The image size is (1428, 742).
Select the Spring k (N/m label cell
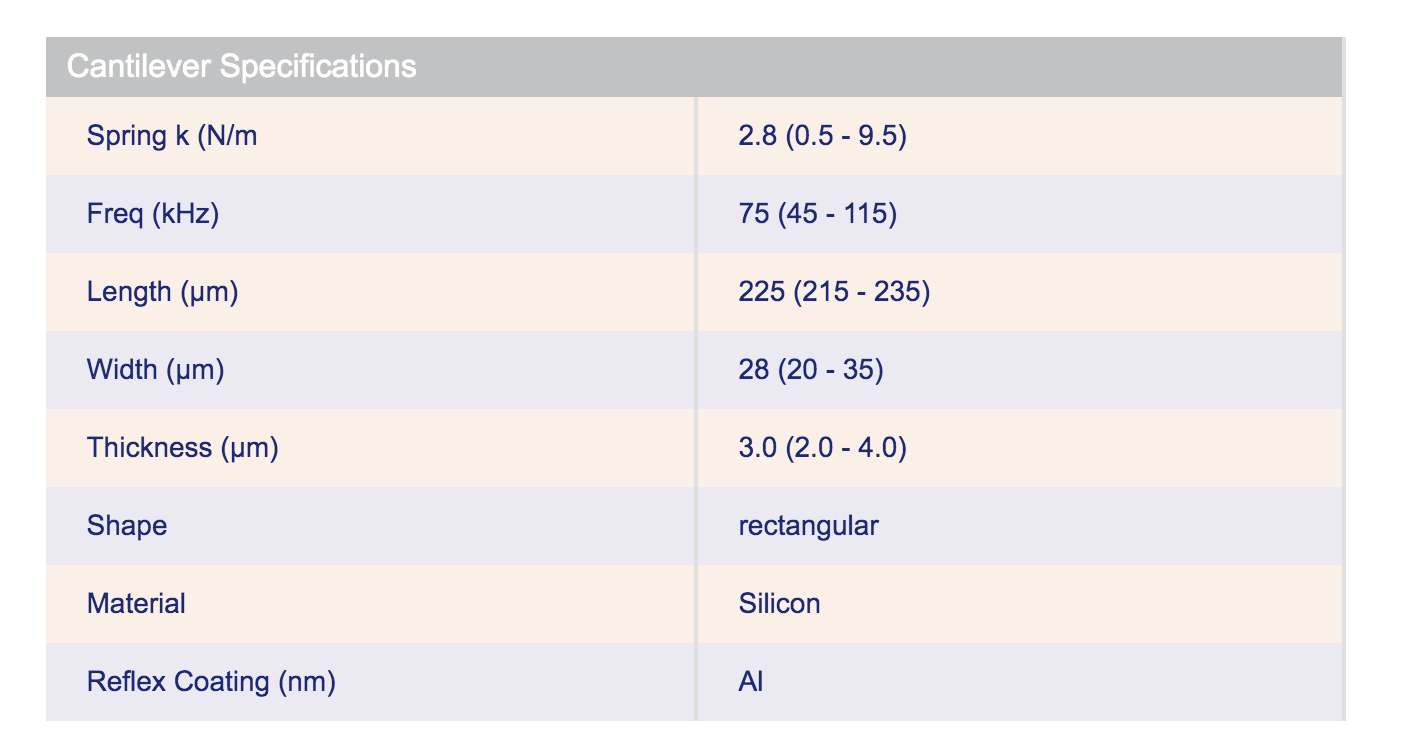point(172,136)
